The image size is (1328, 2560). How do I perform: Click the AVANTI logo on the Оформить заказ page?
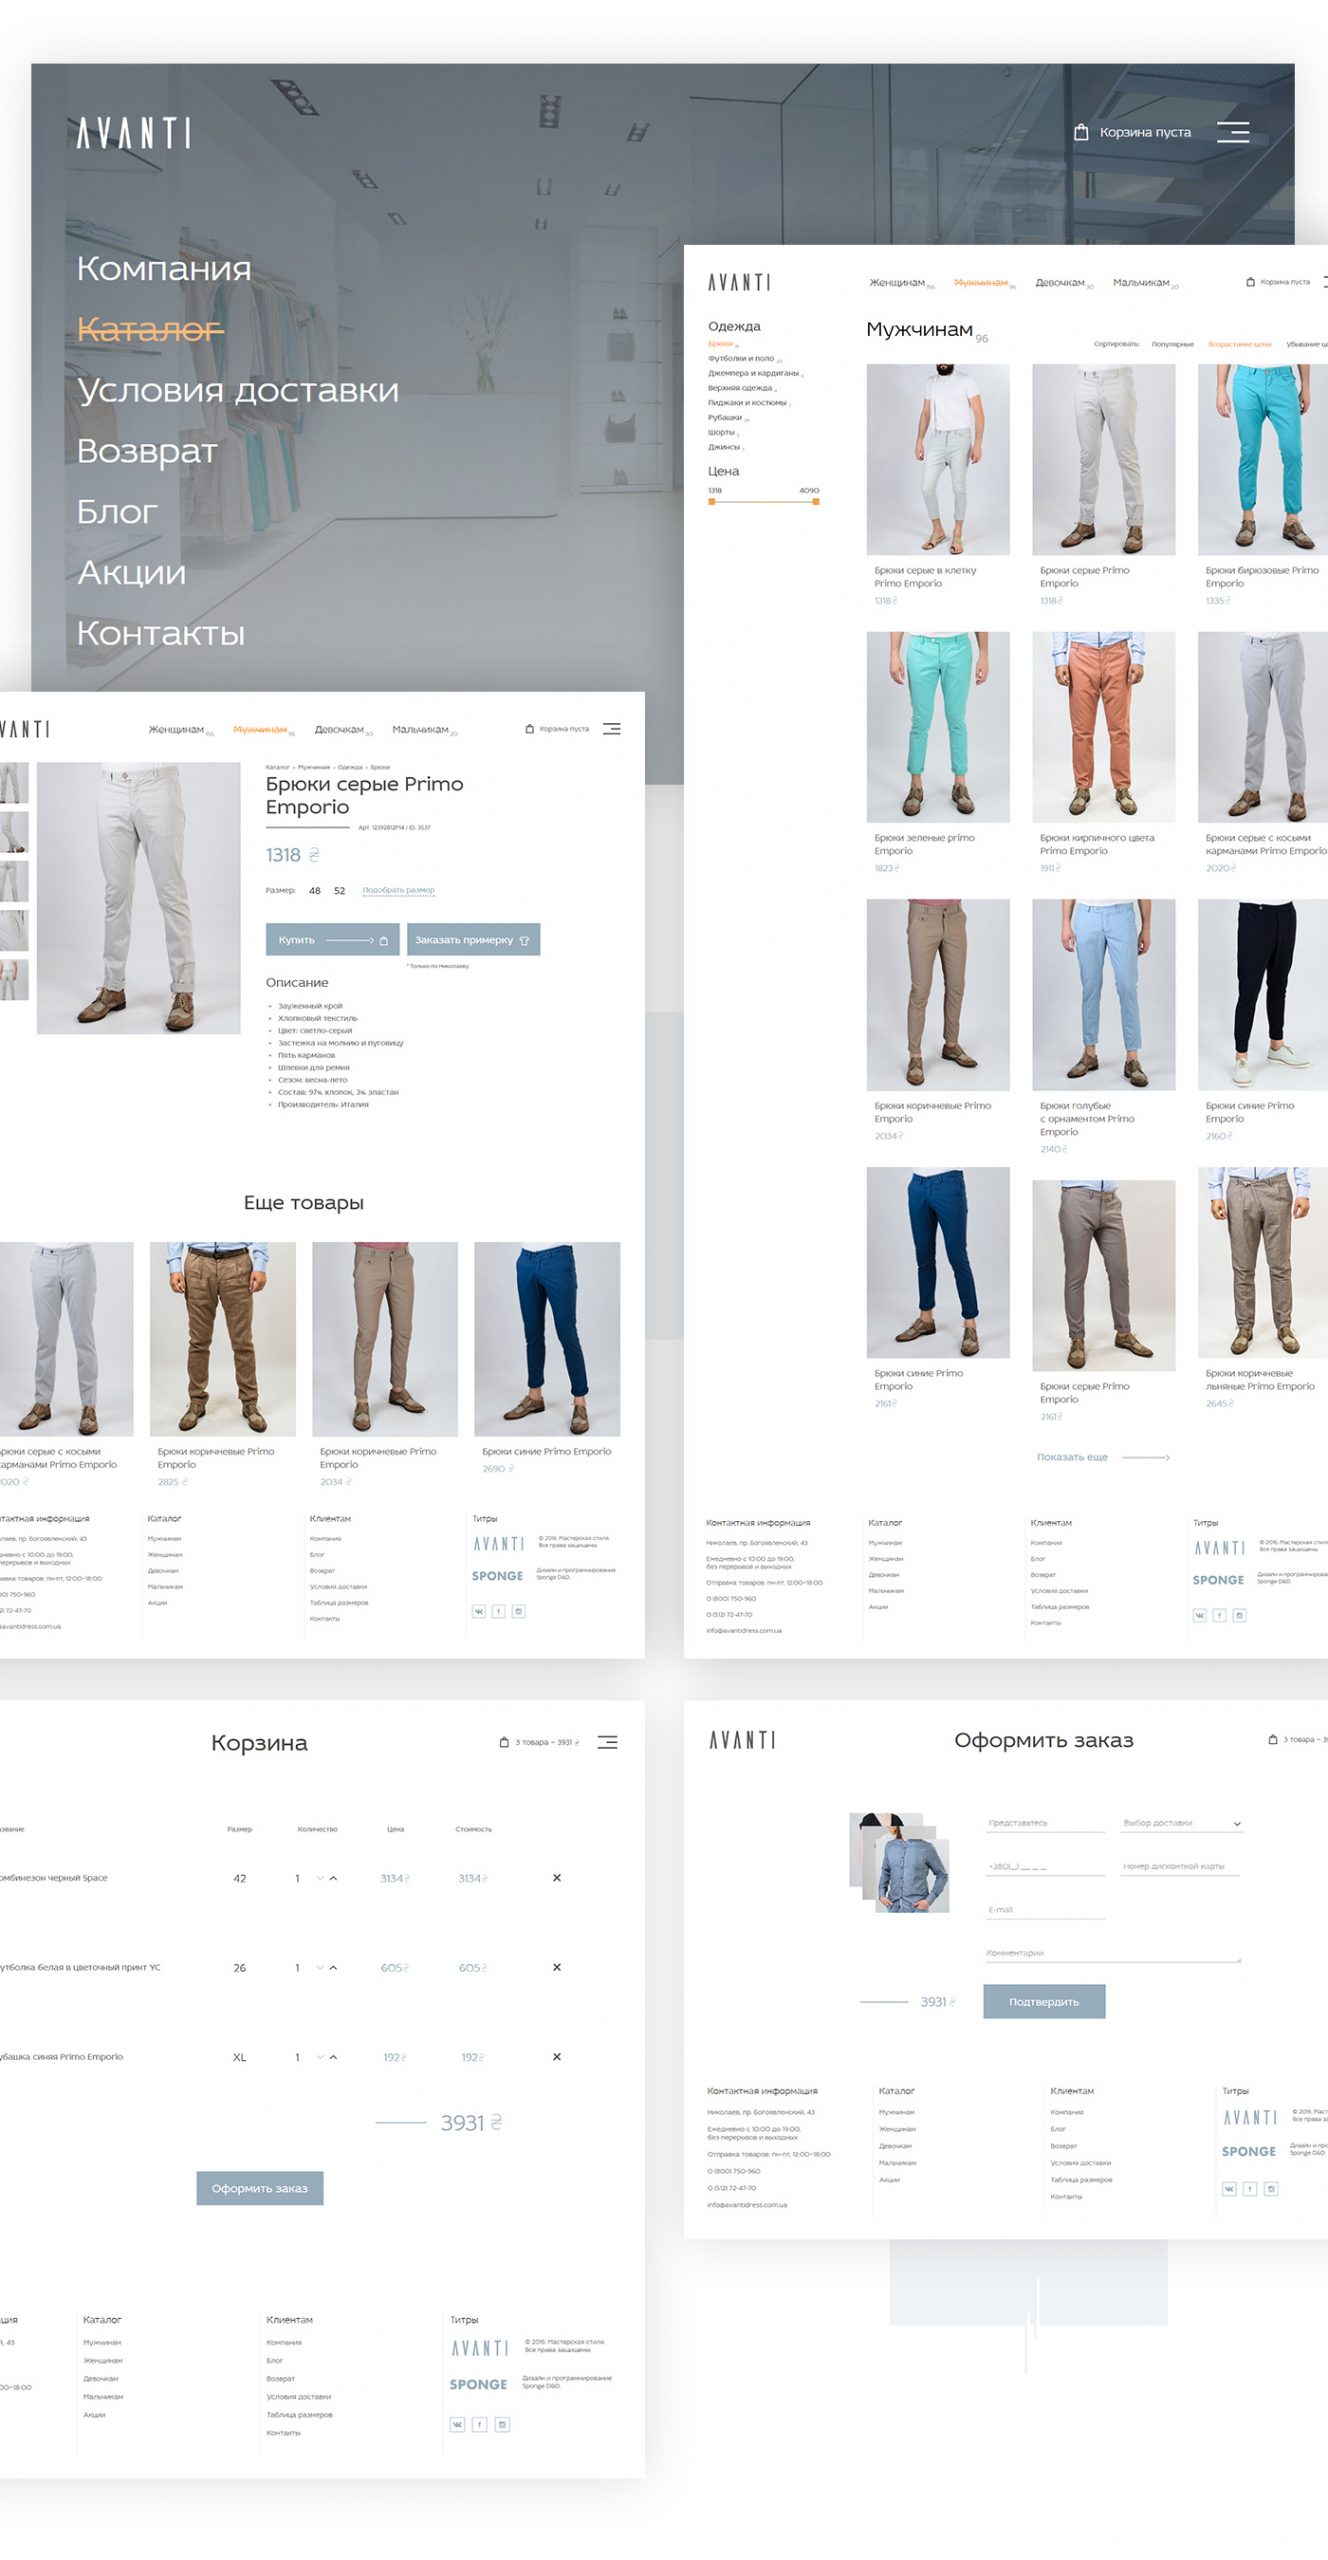click(742, 1740)
